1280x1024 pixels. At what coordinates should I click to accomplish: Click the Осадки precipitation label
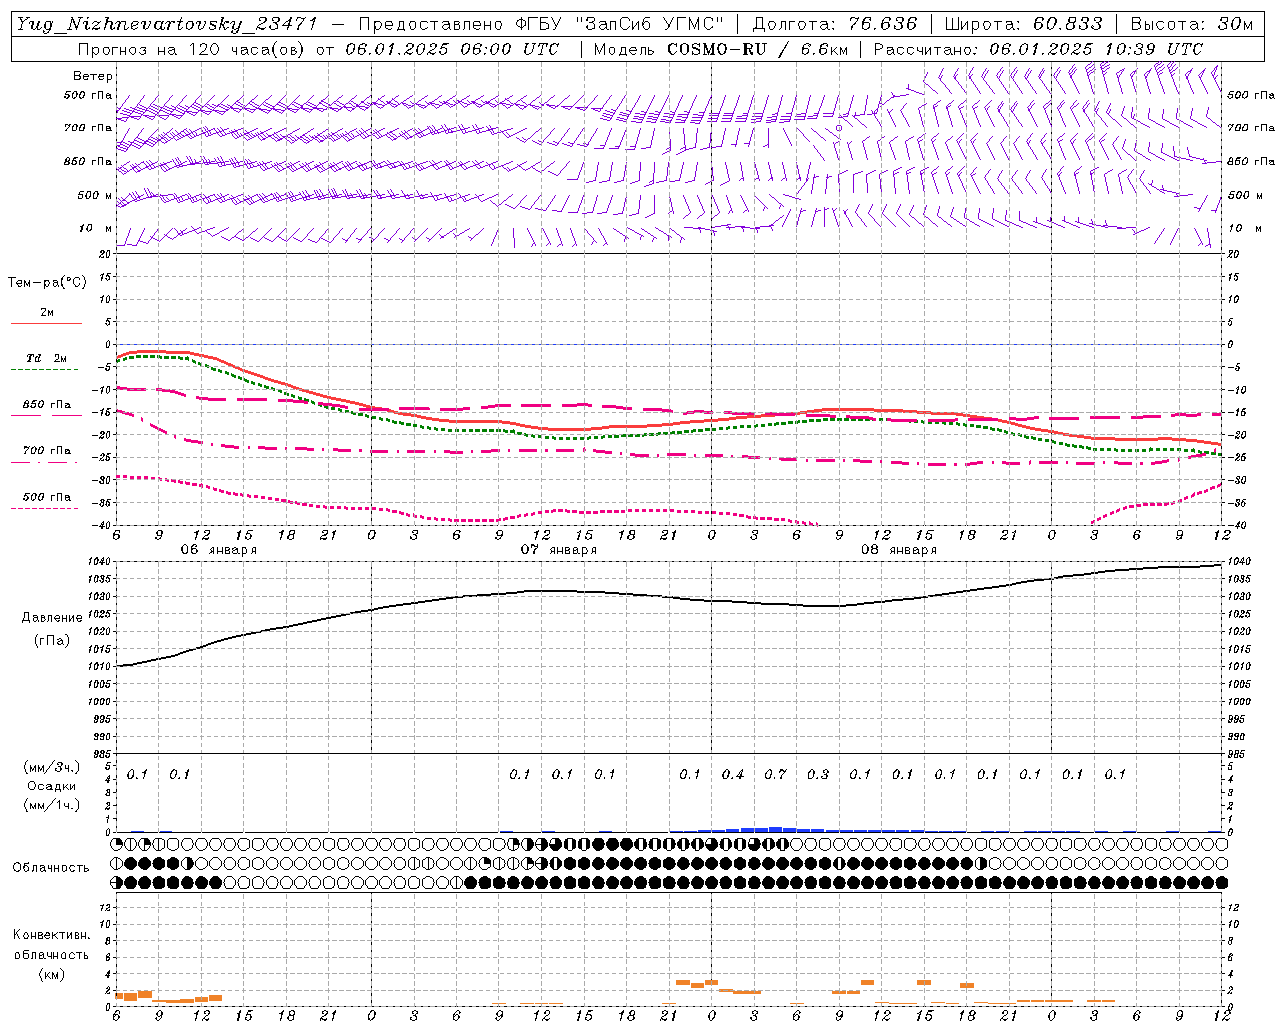(52, 786)
